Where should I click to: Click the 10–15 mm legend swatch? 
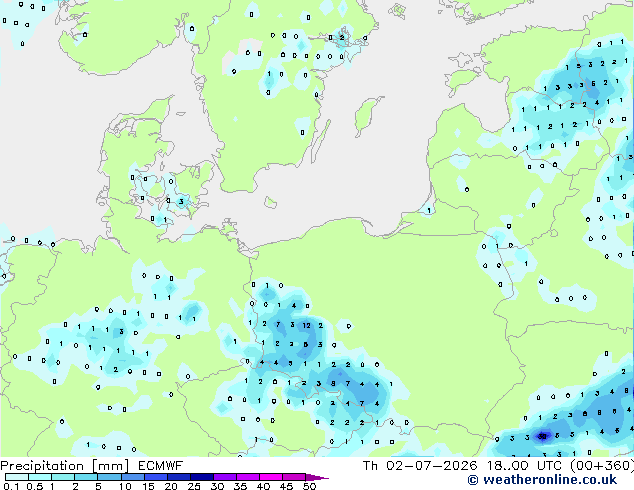(133, 477)
